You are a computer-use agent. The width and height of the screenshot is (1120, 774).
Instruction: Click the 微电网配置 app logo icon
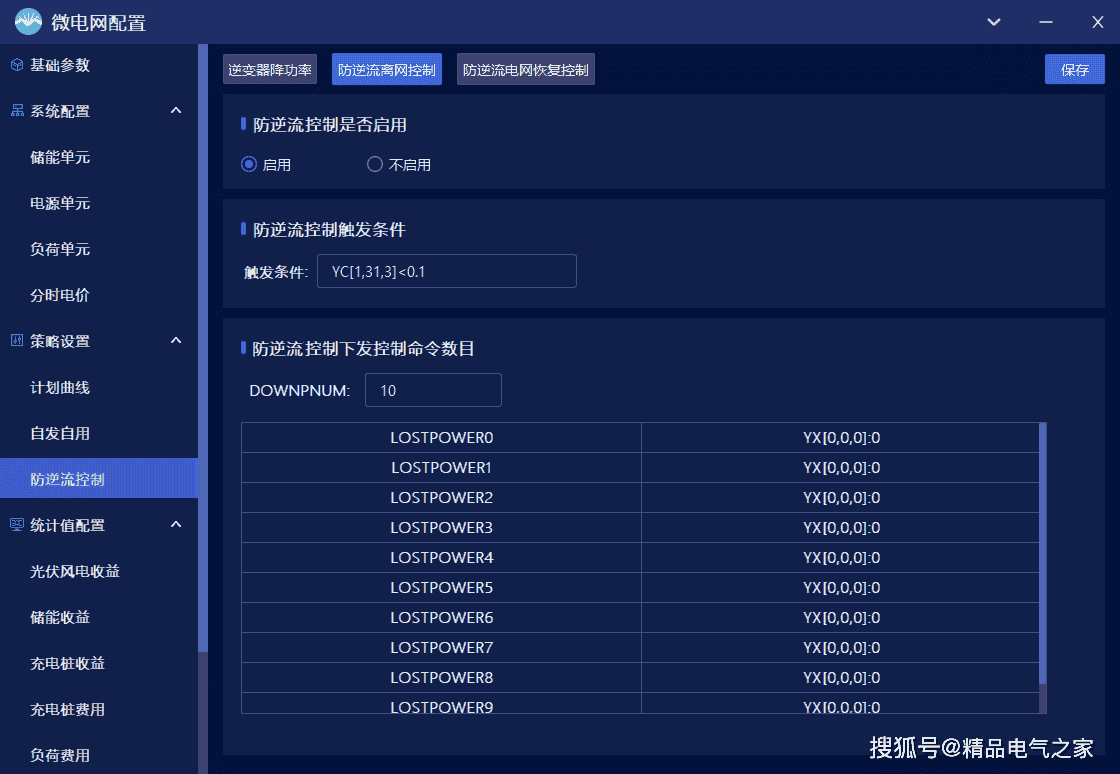pyautogui.click(x=28, y=21)
